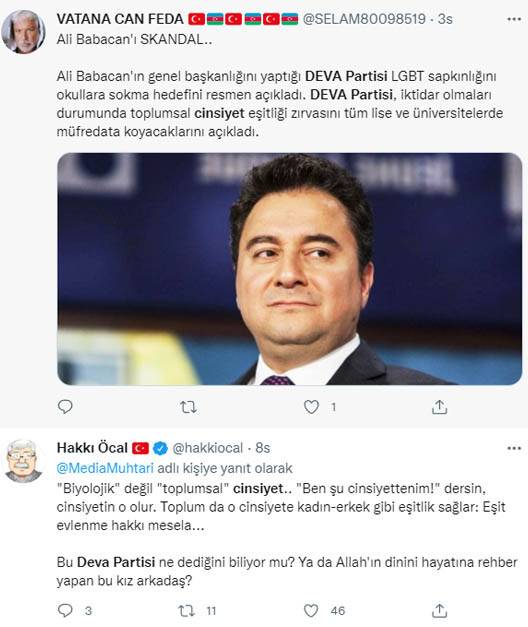This screenshot has width=528, height=627.
Task: Retweet the VATANA CAN FEDA tweet
Action: pos(188,407)
